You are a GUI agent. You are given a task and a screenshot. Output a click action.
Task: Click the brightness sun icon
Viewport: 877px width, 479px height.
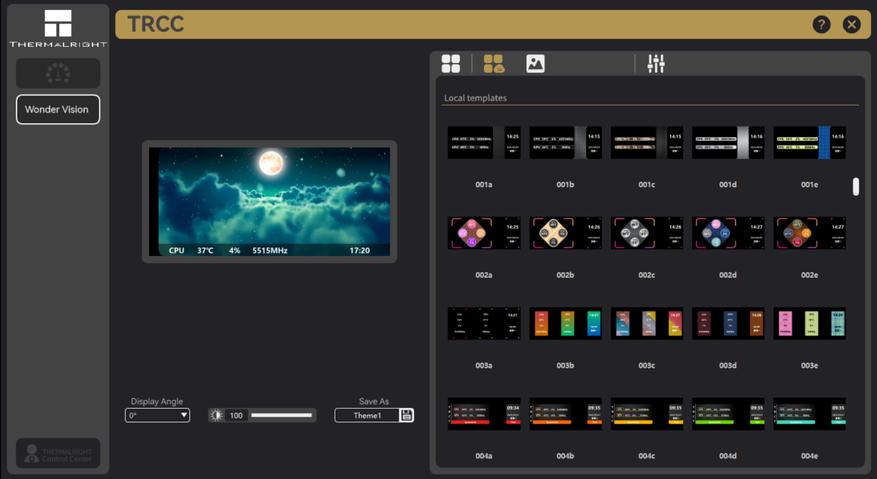tap(216, 415)
